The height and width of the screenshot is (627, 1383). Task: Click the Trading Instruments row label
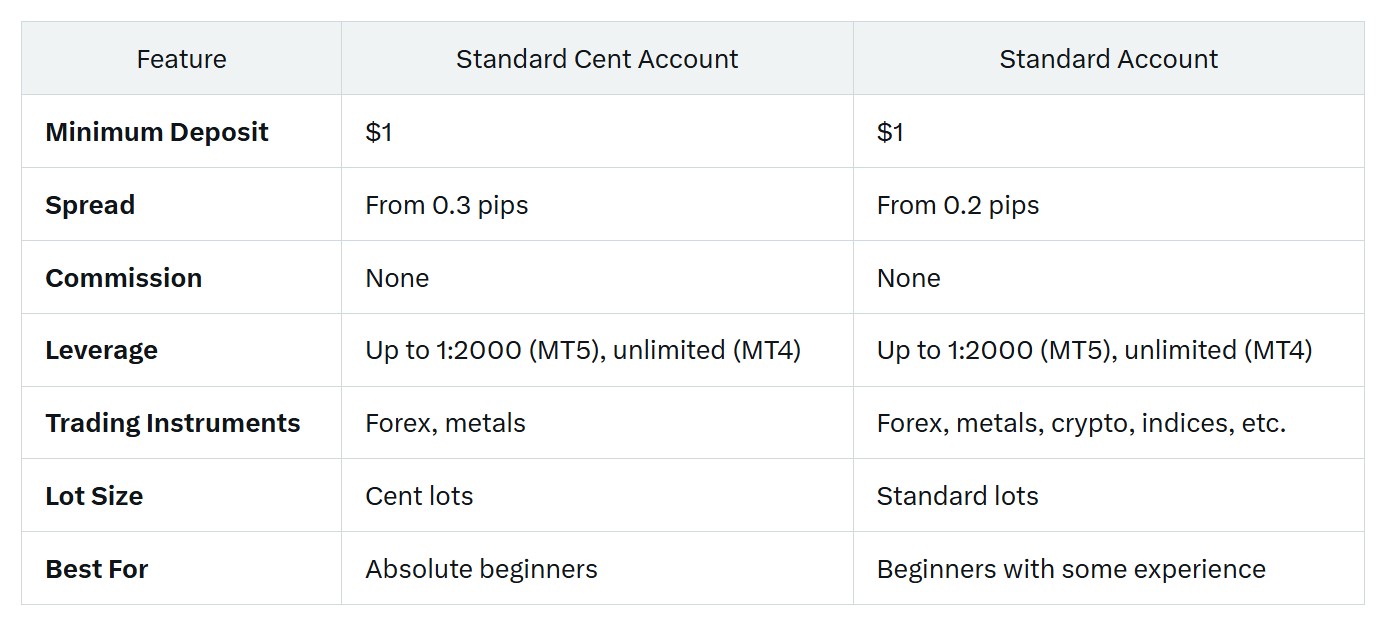[x=173, y=423]
